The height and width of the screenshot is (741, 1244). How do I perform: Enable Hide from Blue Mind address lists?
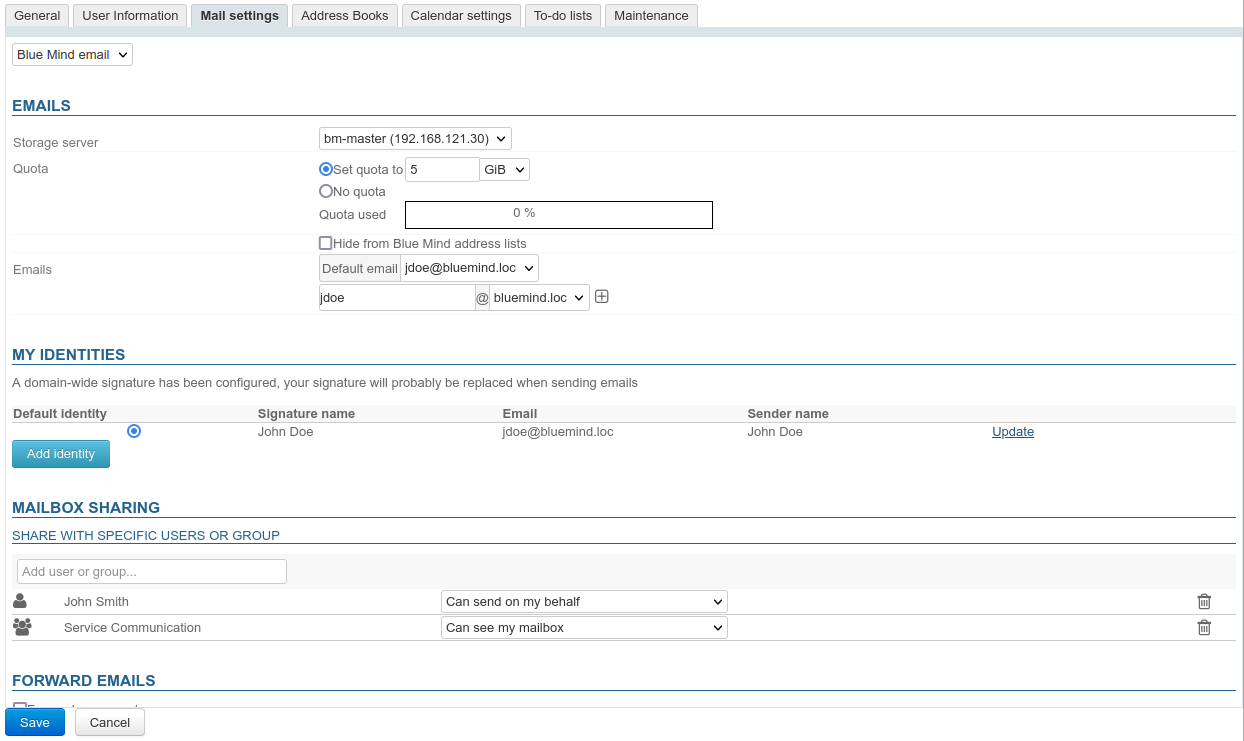click(326, 243)
